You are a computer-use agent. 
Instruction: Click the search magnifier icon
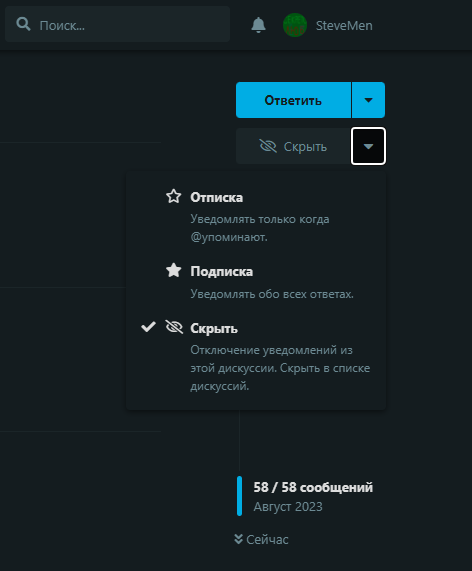click(23, 24)
